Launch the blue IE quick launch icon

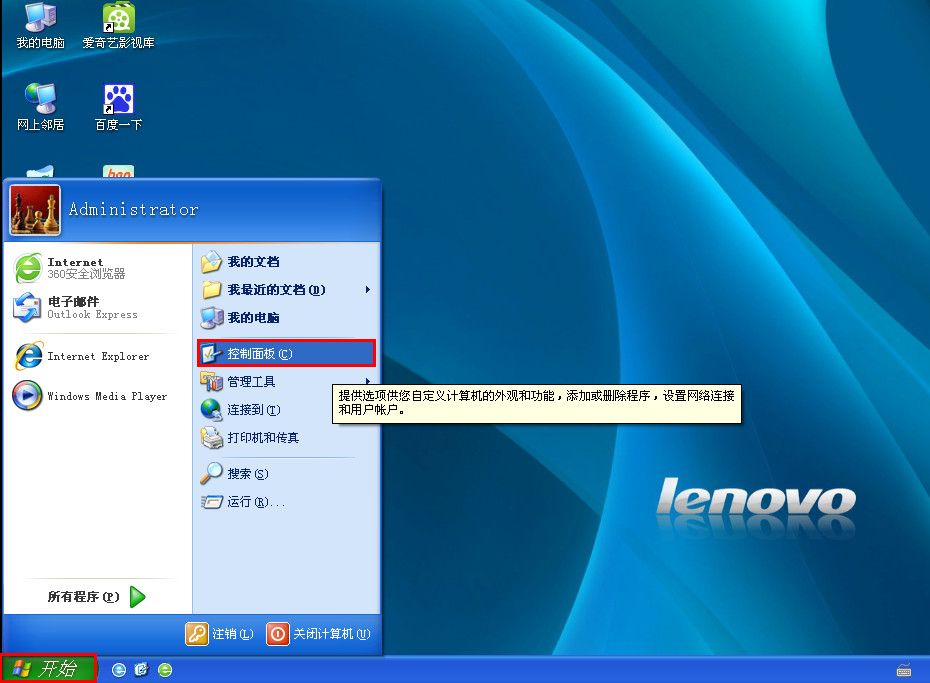click(119, 670)
